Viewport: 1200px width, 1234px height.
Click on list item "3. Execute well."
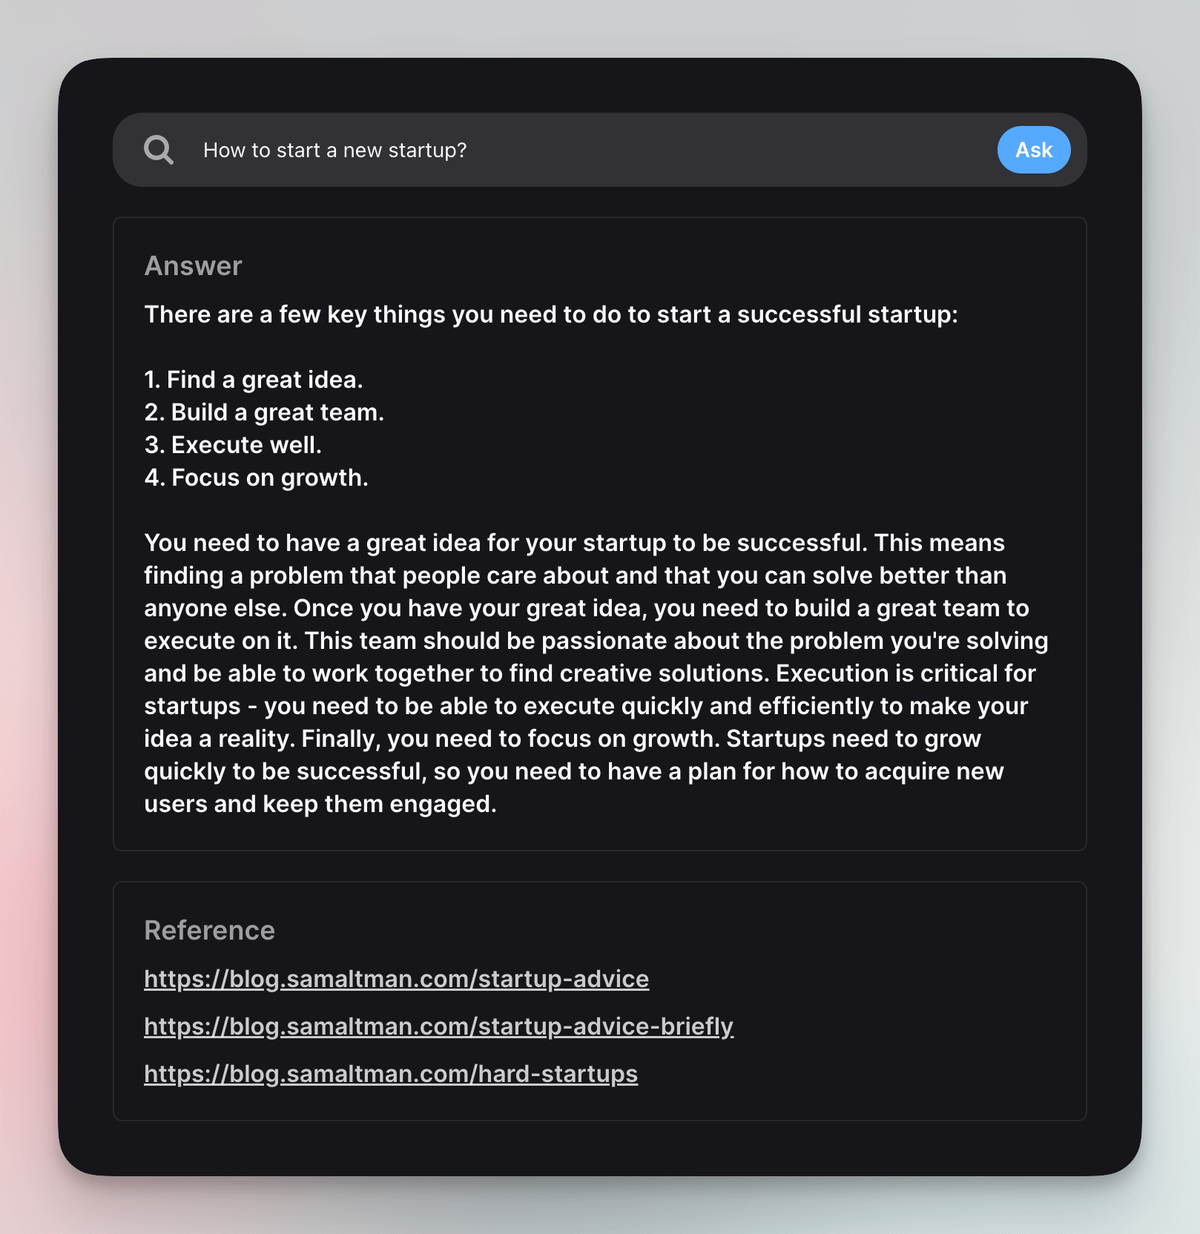233,445
